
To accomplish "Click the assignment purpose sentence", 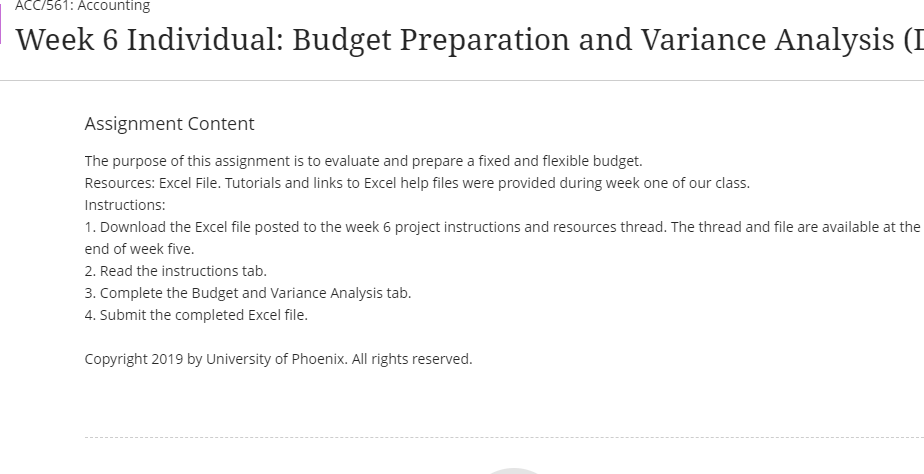I will (364, 161).
